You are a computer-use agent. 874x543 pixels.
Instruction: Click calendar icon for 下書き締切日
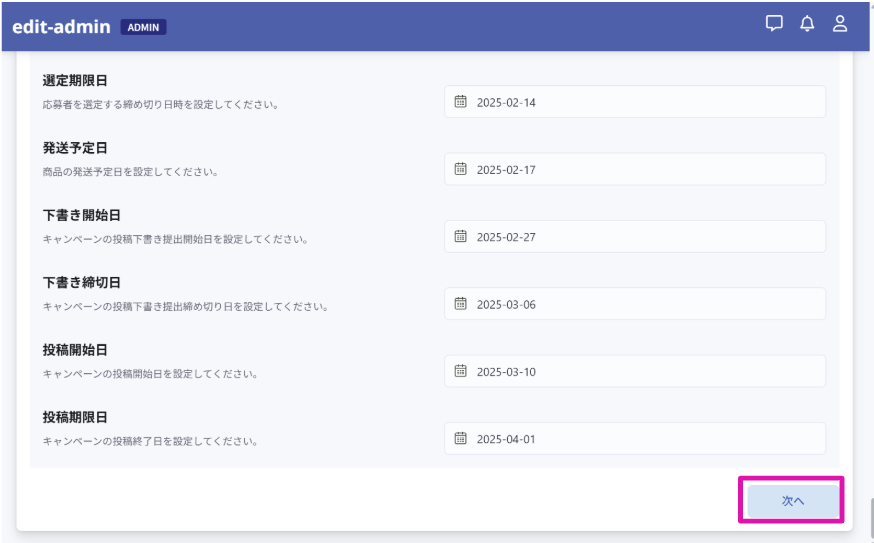461,304
